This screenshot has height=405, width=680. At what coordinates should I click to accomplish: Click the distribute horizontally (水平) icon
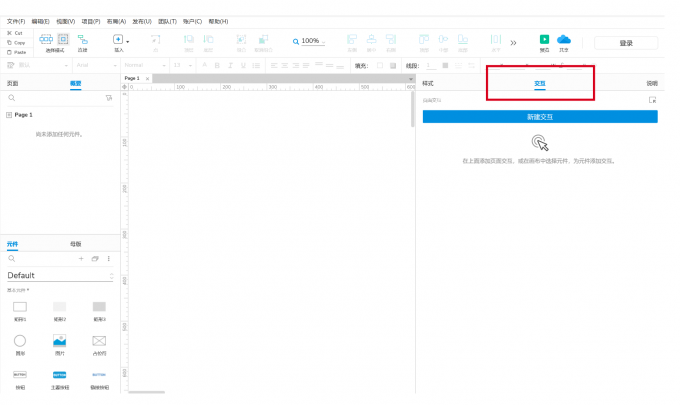[x=496, y=40]
